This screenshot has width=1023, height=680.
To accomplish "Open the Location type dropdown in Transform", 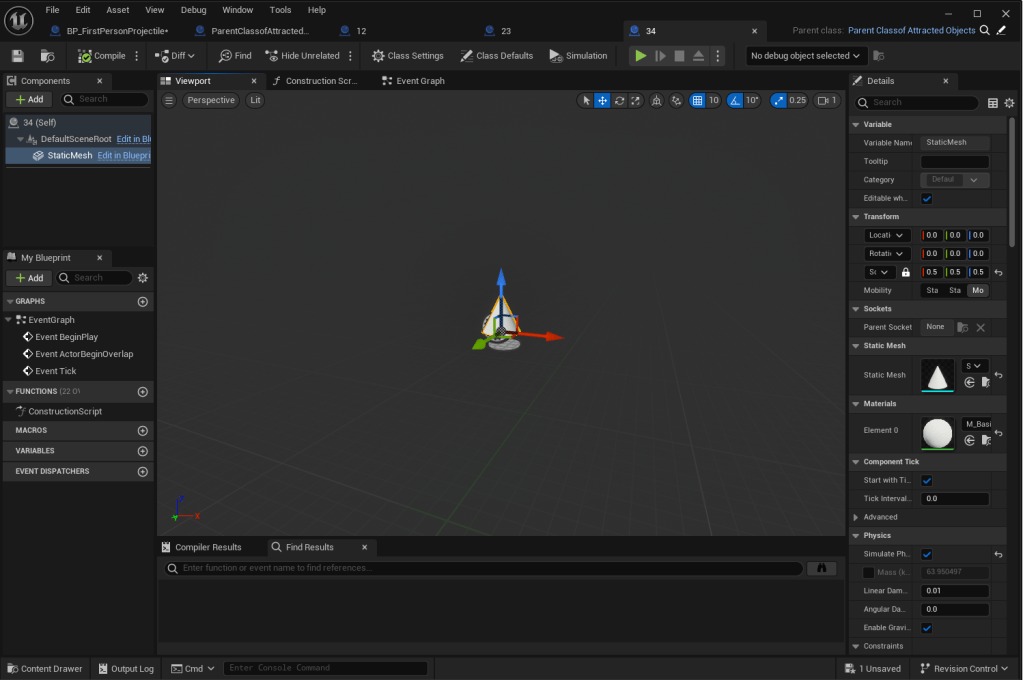I will [886, 235].
